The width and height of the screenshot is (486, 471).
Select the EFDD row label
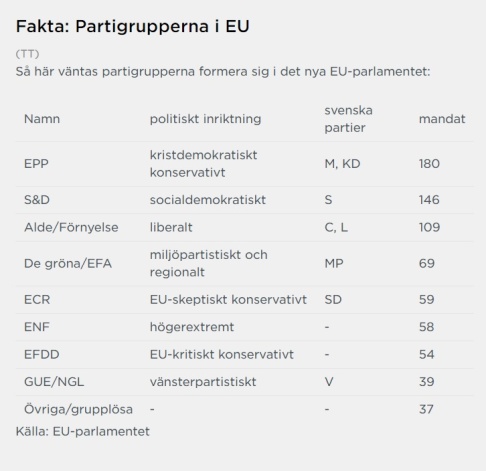coord(42,354)
